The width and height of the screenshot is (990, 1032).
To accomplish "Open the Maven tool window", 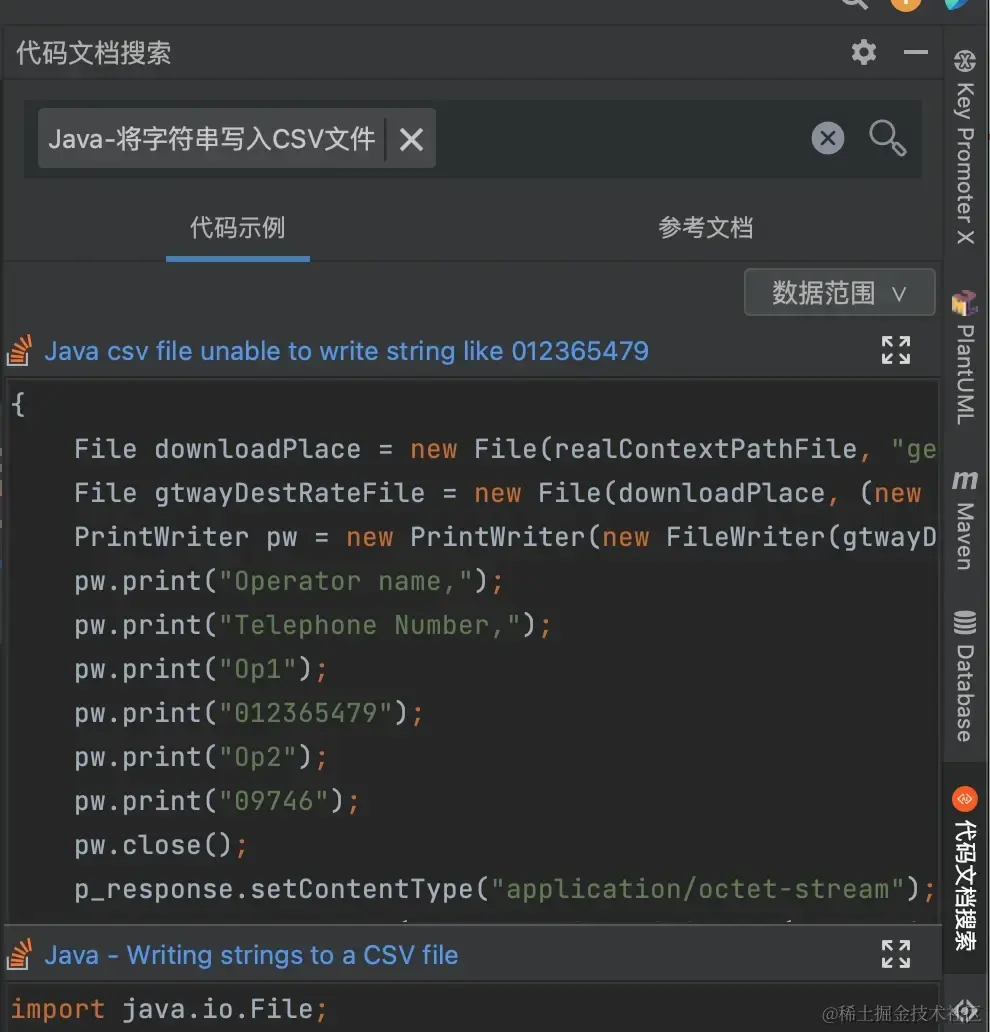I will (x=965, y=520).
